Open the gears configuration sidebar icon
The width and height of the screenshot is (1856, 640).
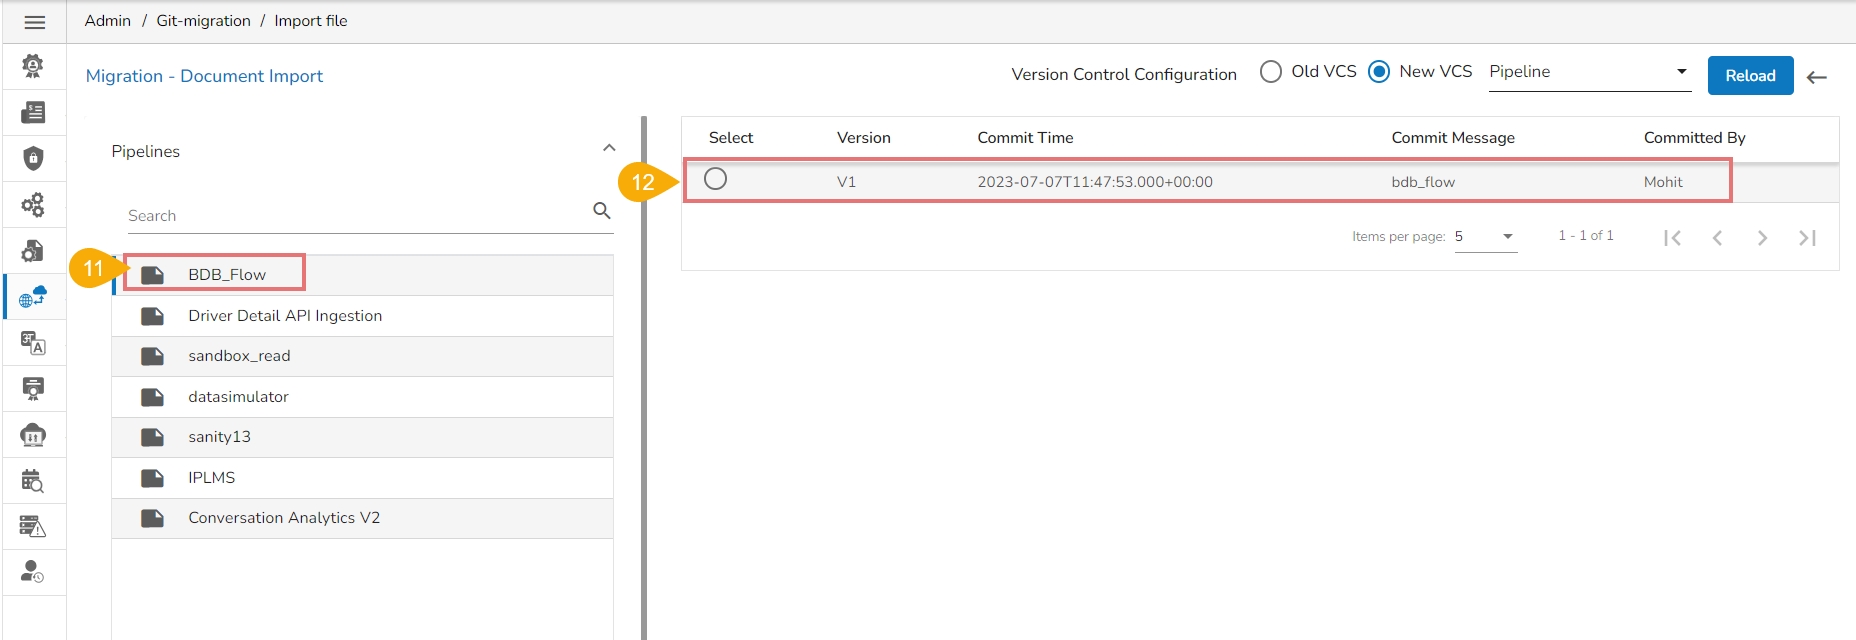click(33, 205)
